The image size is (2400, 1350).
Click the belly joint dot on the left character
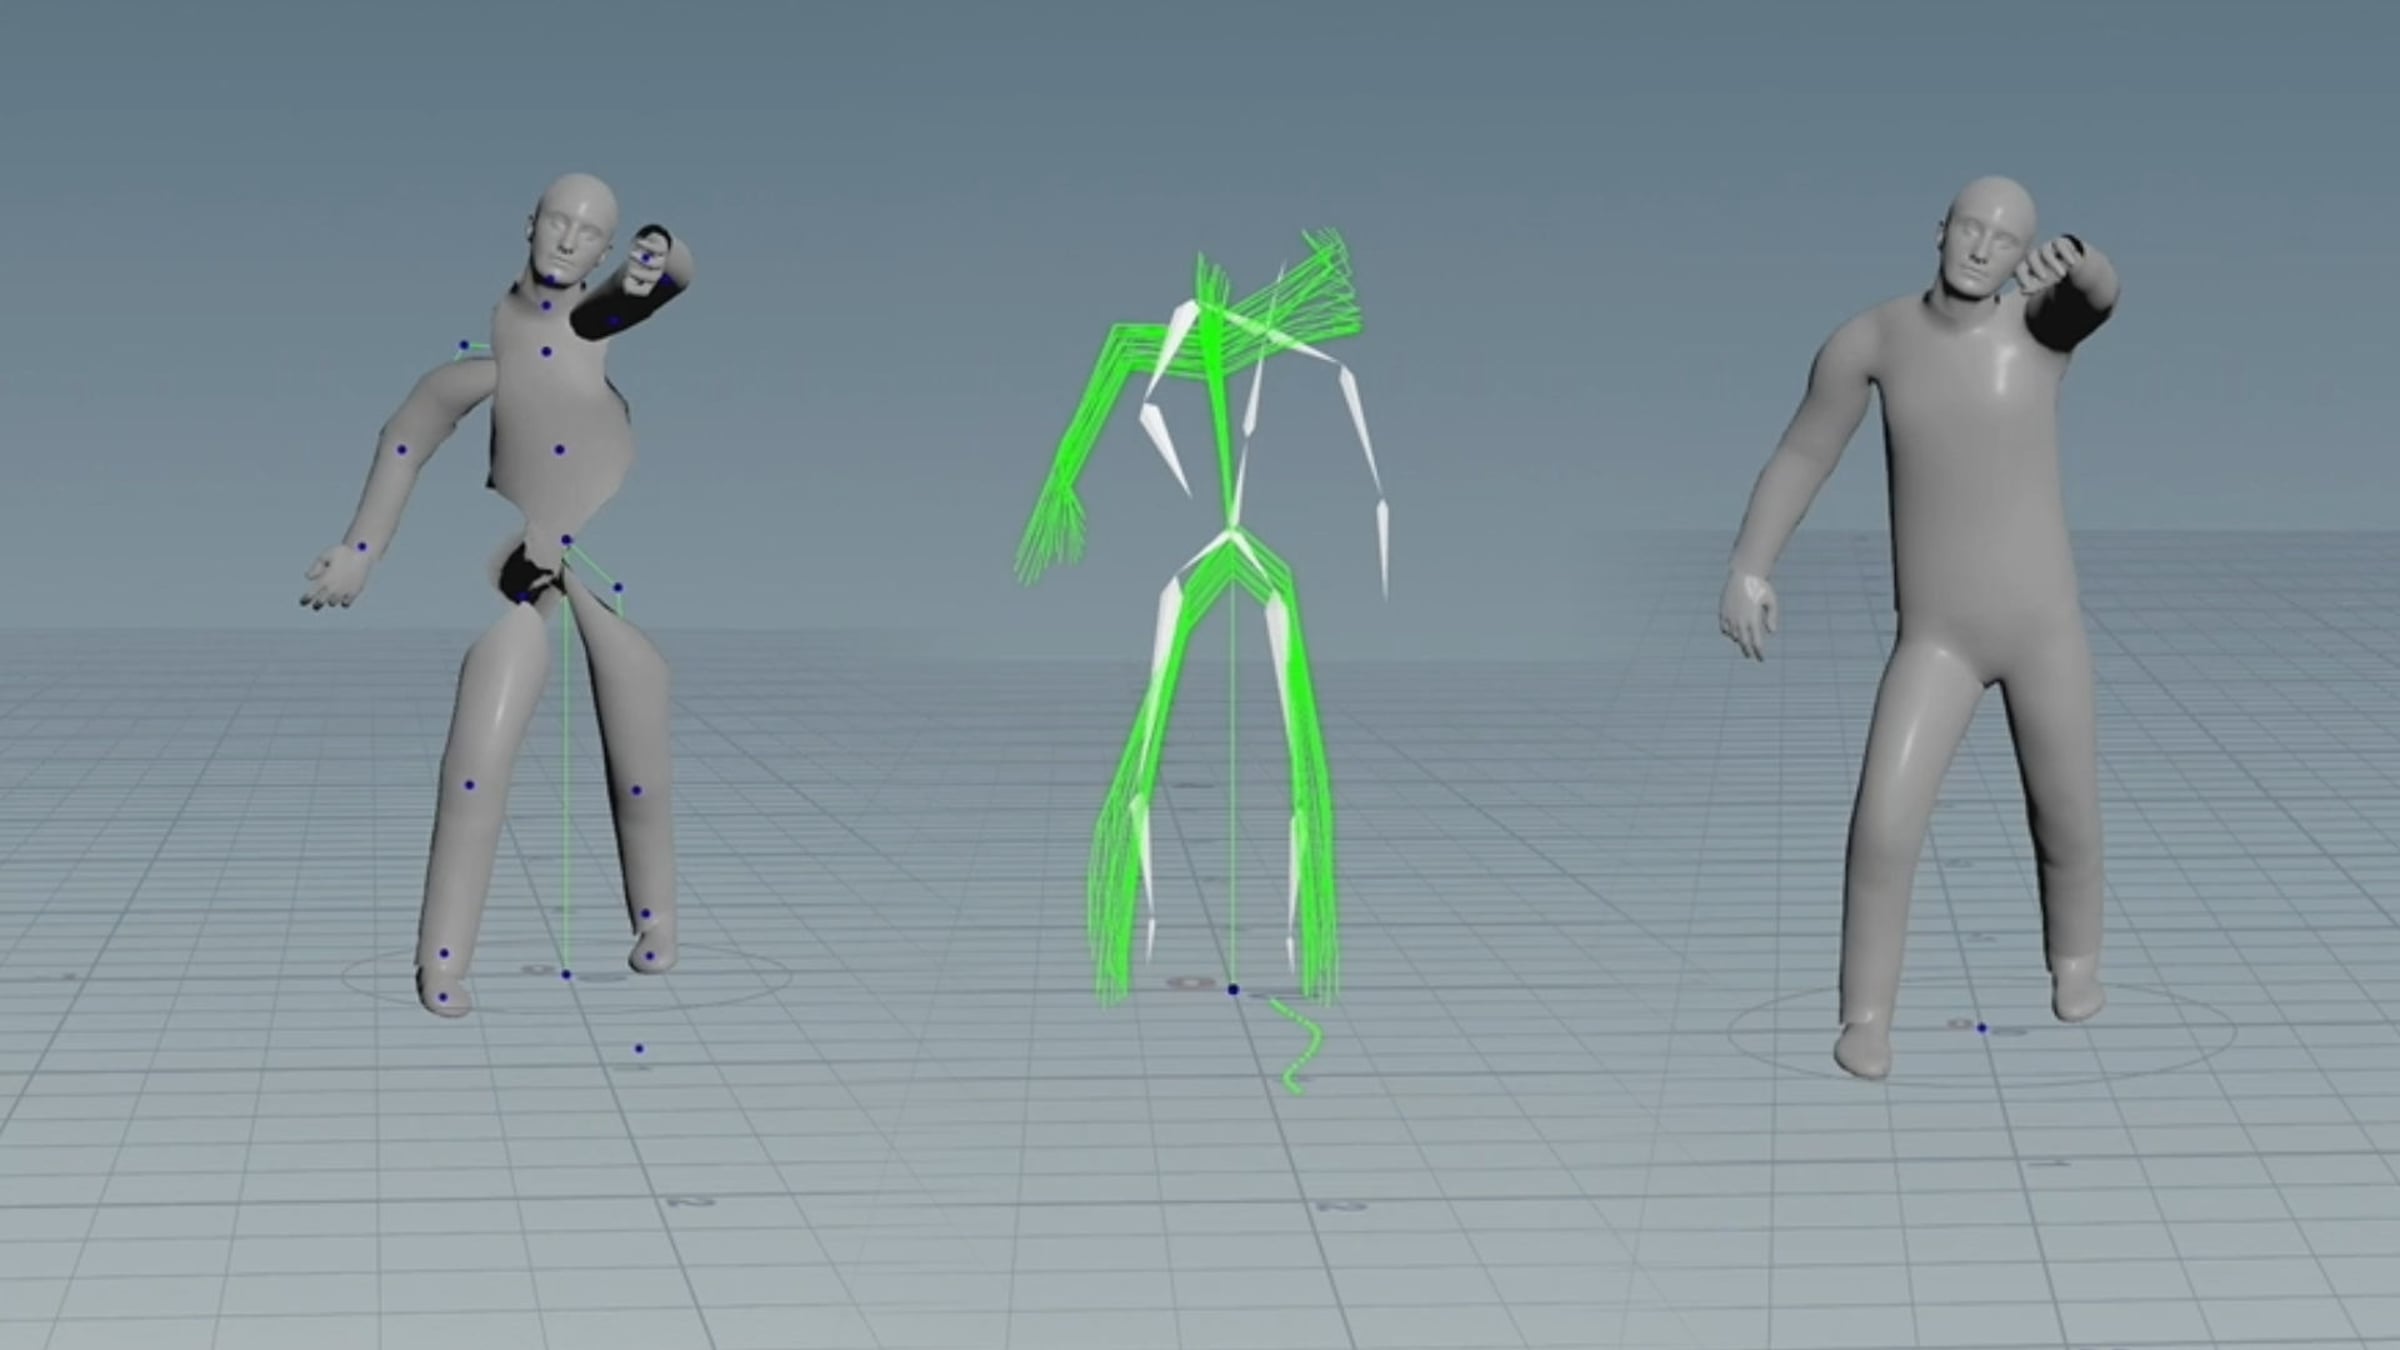click(559, 450)
